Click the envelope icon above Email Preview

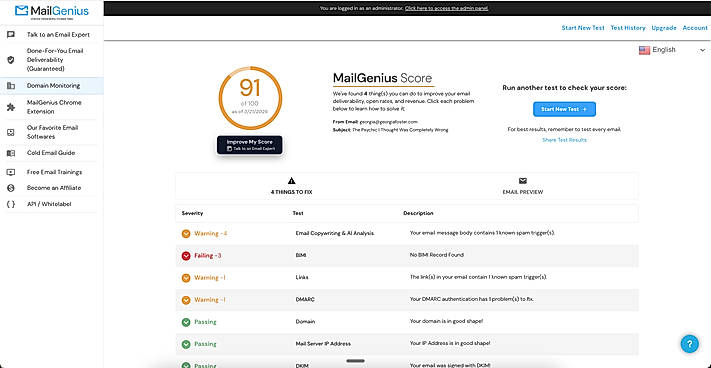point(523,181)
